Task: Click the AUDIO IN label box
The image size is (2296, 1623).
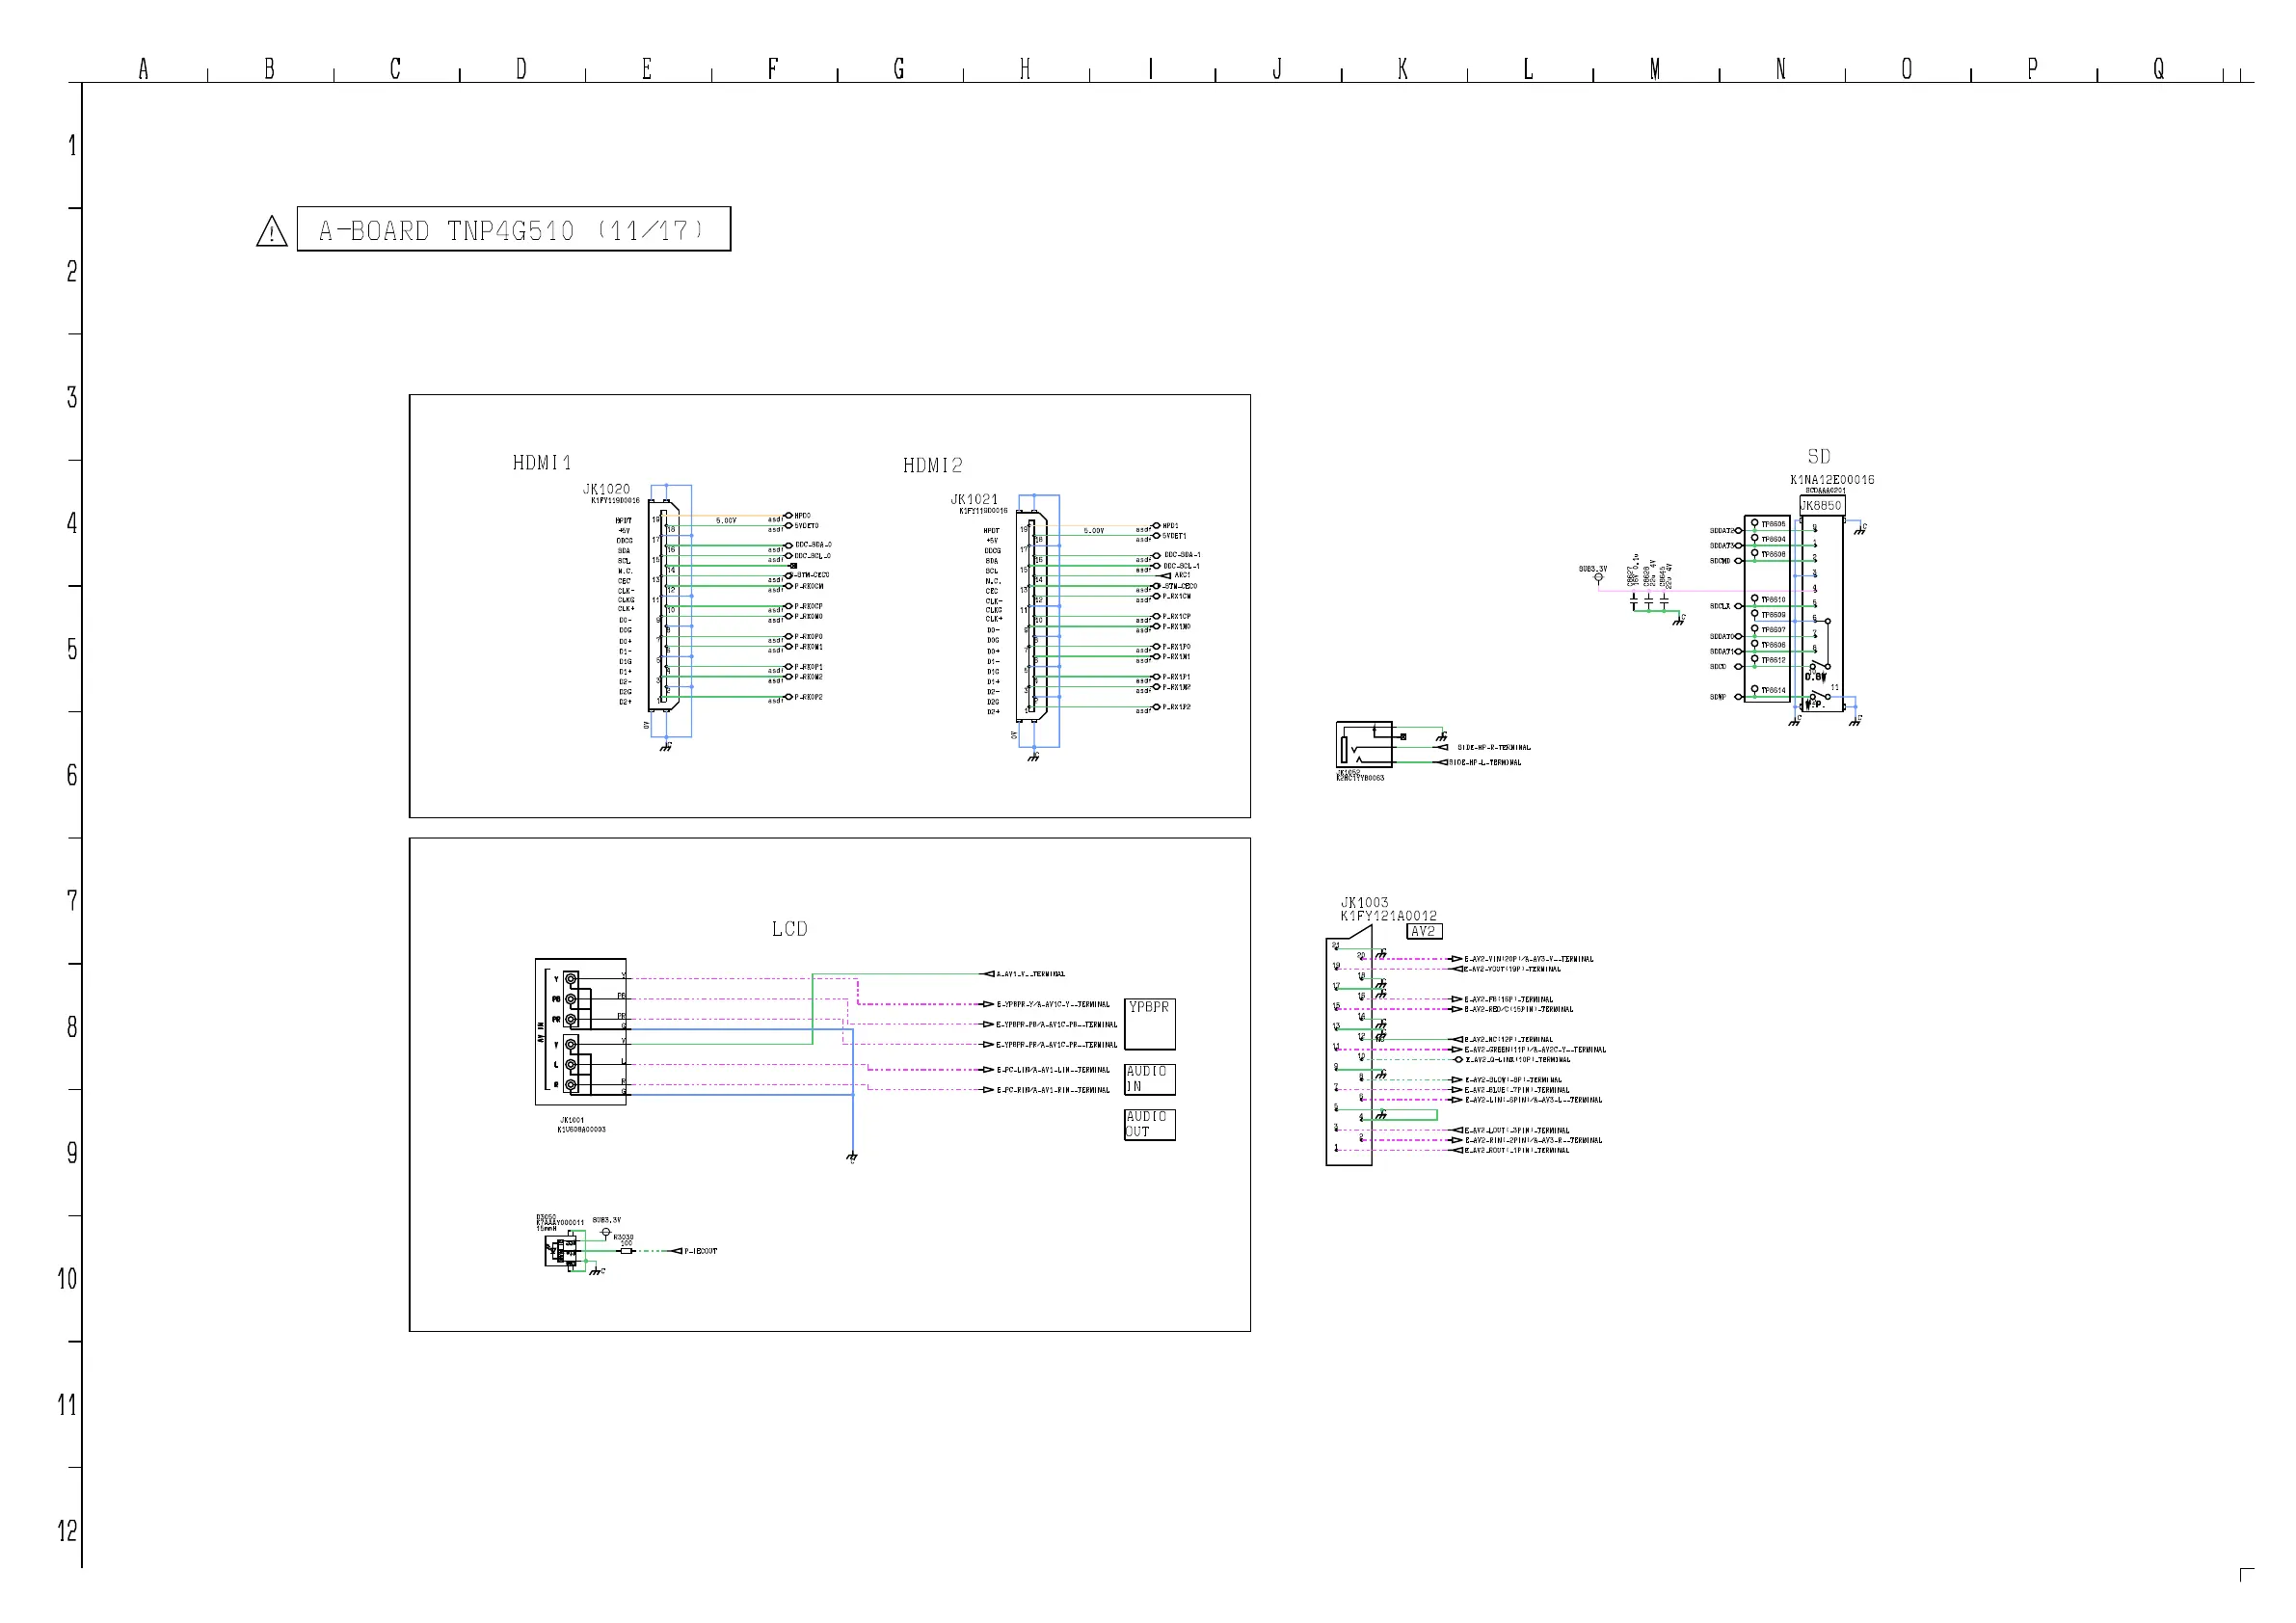Action: [1149, 1079]
